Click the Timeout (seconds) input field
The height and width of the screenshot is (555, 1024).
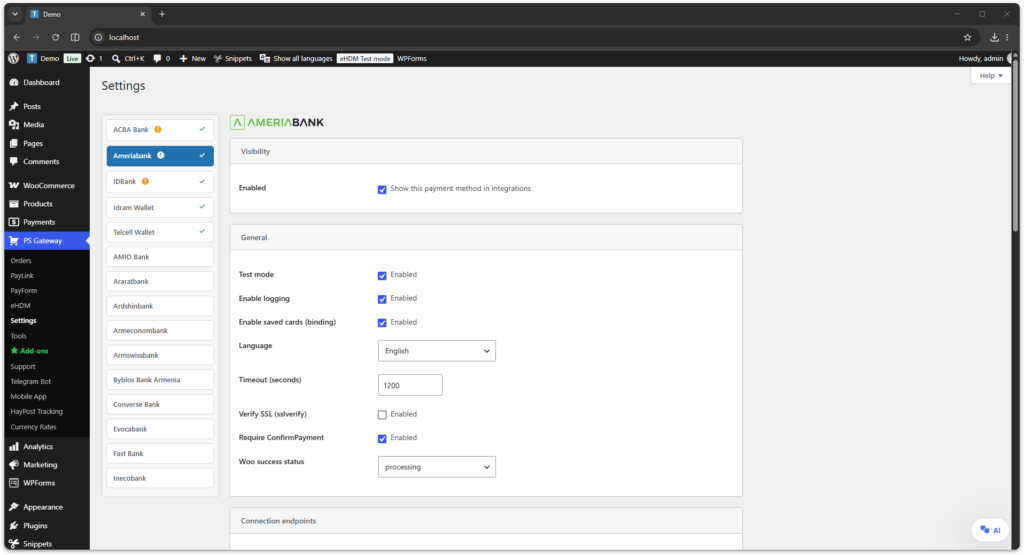(410, 385)
